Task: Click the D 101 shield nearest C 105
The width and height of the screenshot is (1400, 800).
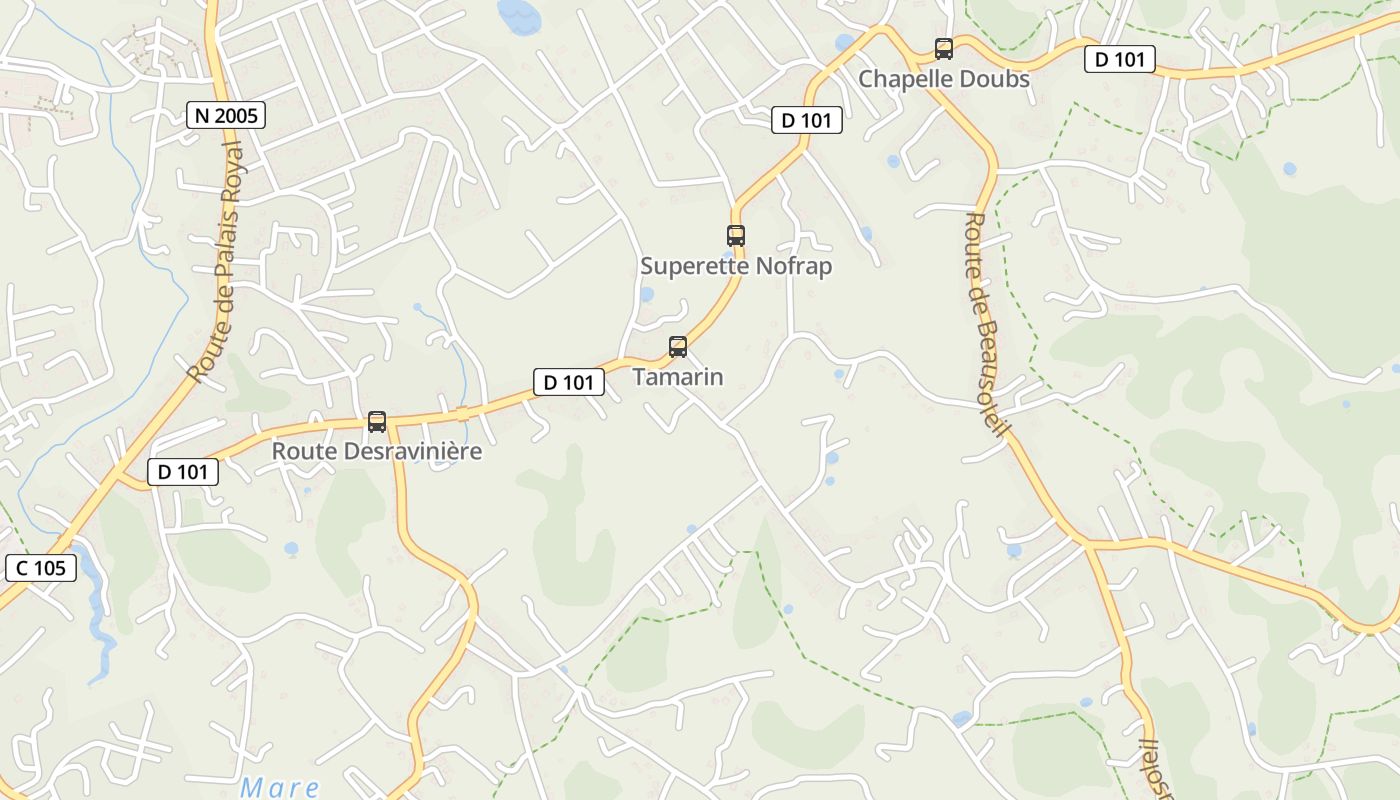Action: point(183,472)
